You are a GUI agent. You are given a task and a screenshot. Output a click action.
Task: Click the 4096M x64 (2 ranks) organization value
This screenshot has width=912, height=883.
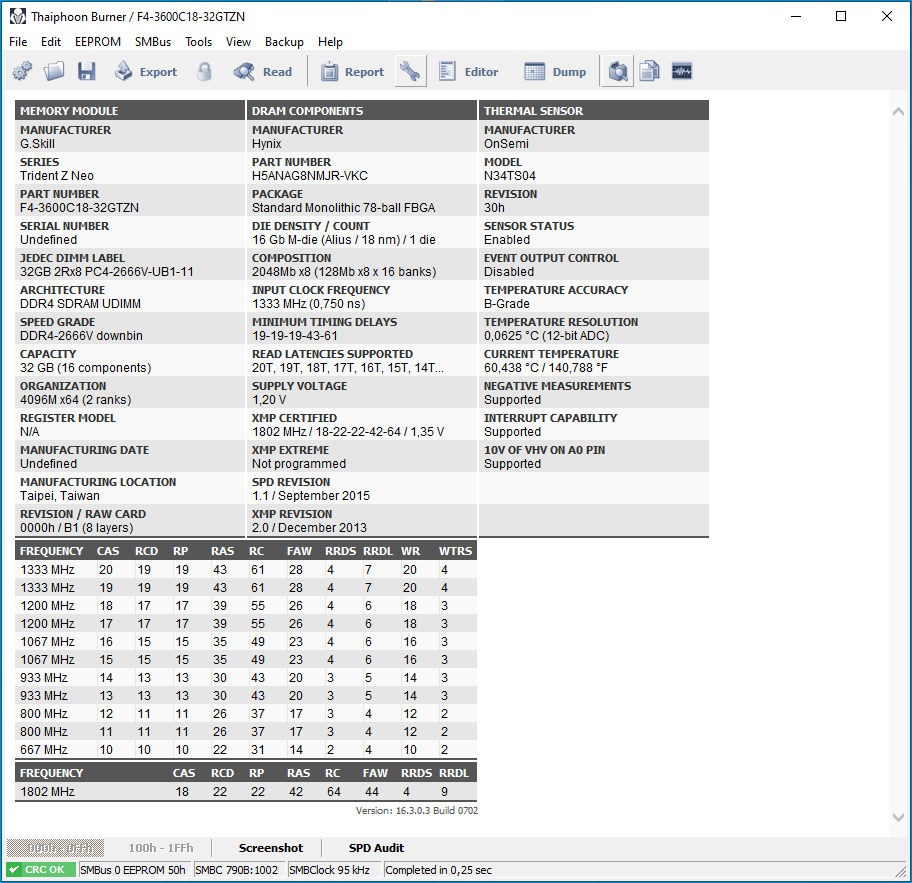76,400
